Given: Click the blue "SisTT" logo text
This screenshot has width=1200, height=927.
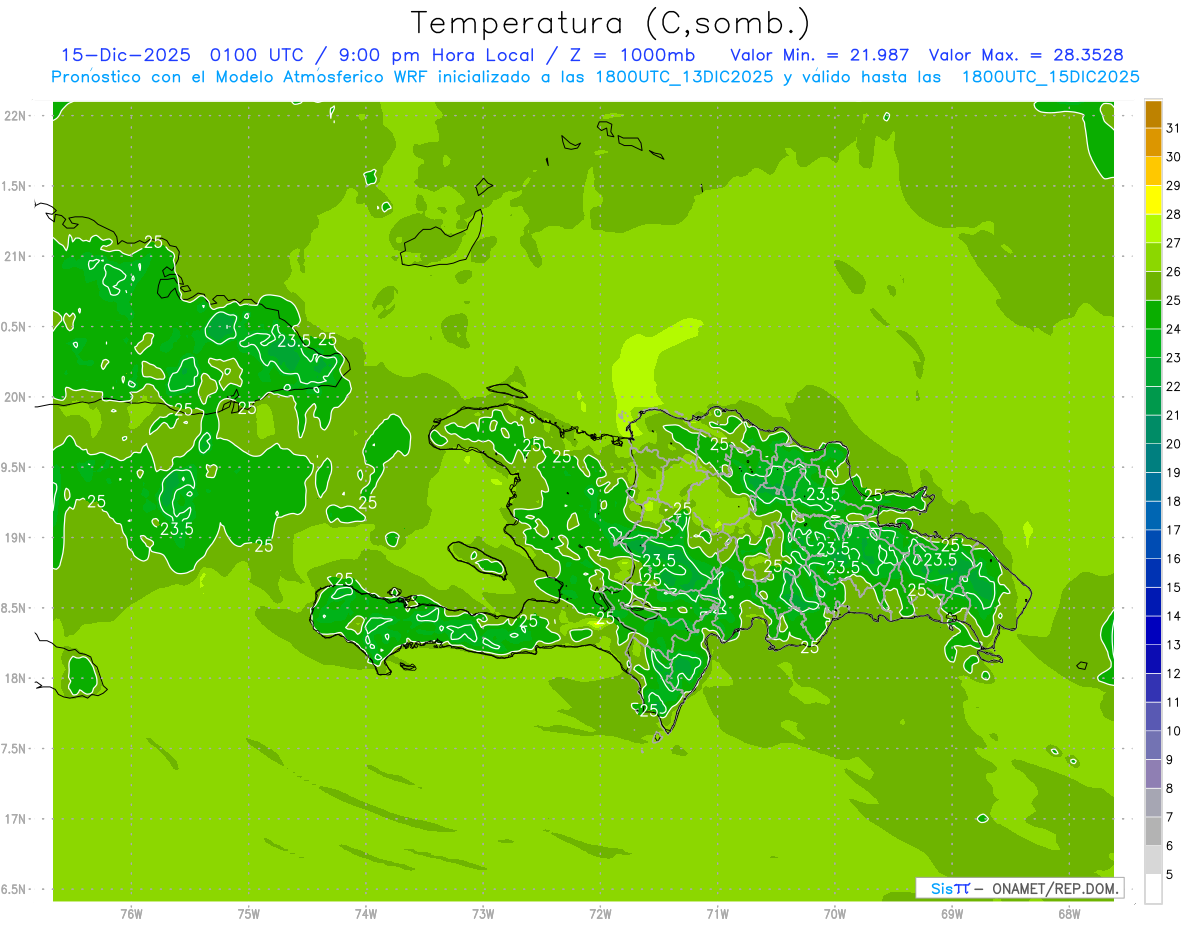Looking at the screenshot, I should tap(949, 888).
